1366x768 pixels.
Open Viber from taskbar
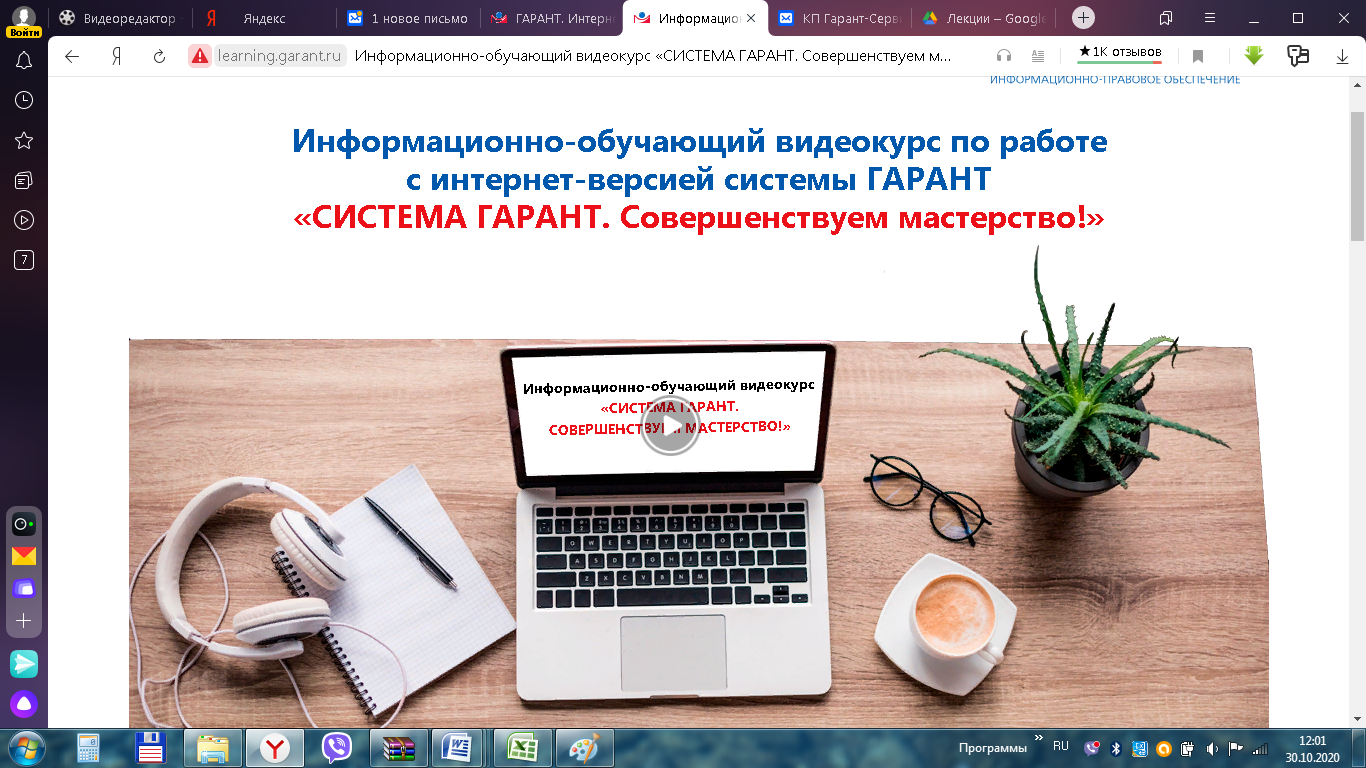337,748
